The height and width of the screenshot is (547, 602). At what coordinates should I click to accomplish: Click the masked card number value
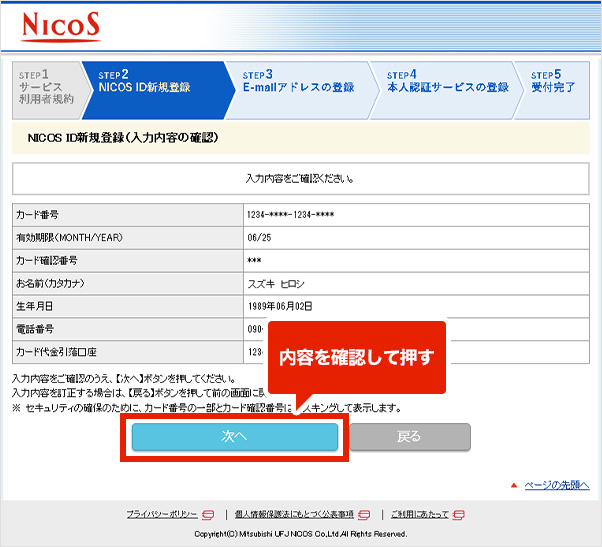290,214
